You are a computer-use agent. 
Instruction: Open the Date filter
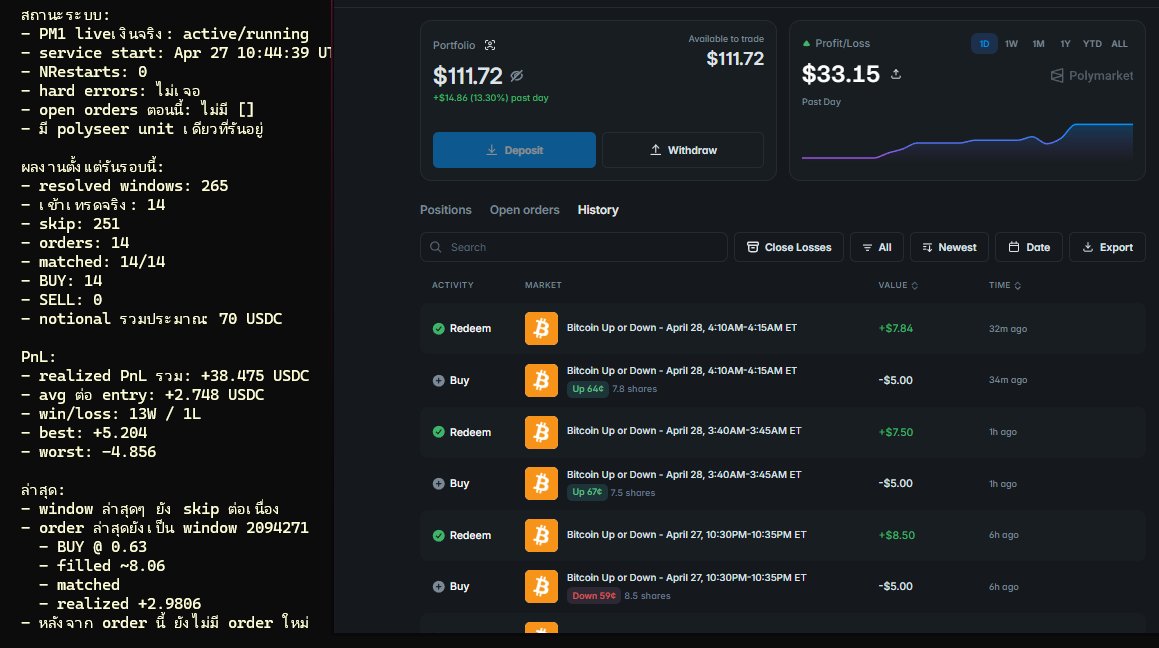click(x=1029, y=247)
